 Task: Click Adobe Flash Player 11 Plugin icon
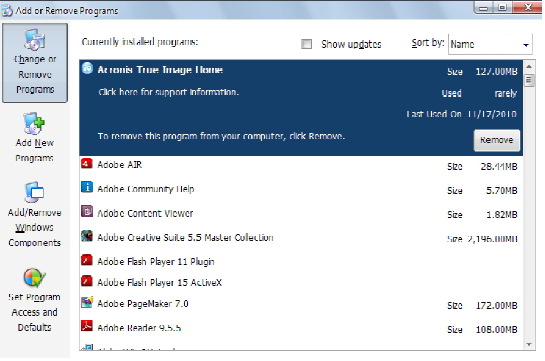click(87, 260)
